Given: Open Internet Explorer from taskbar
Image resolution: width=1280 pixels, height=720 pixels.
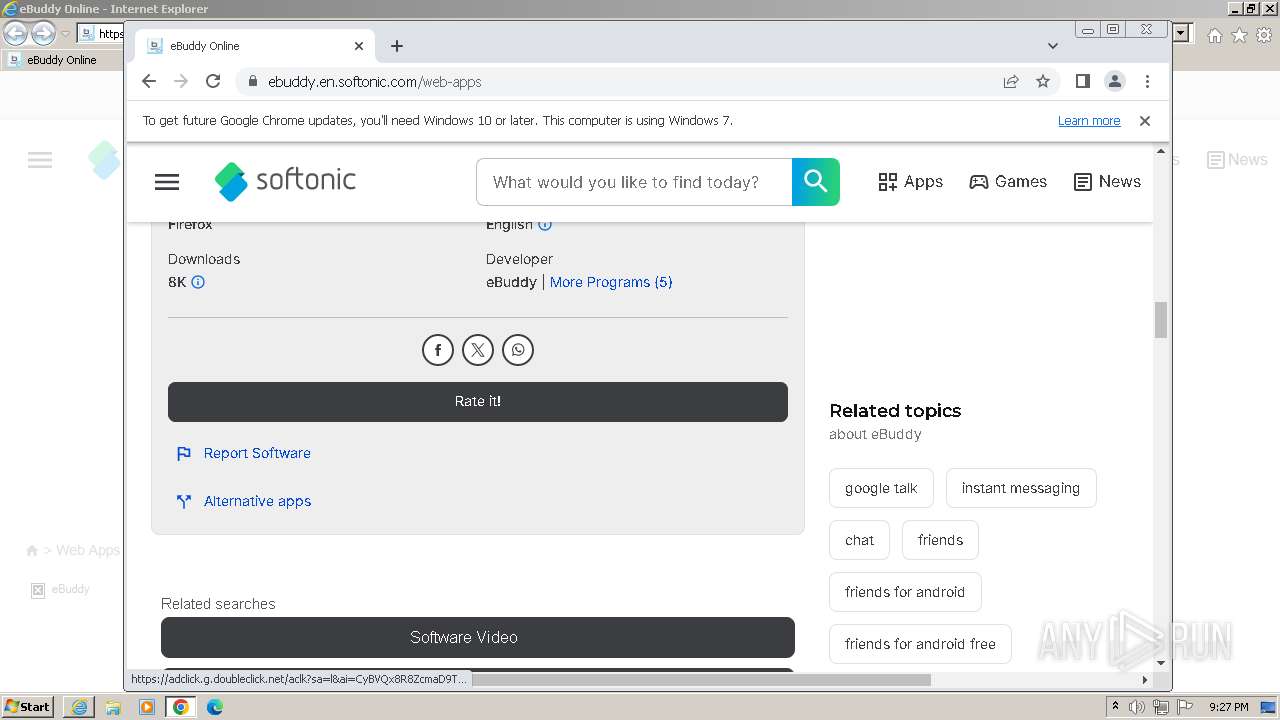Looking at the screenshot, I should click(79, 707).
